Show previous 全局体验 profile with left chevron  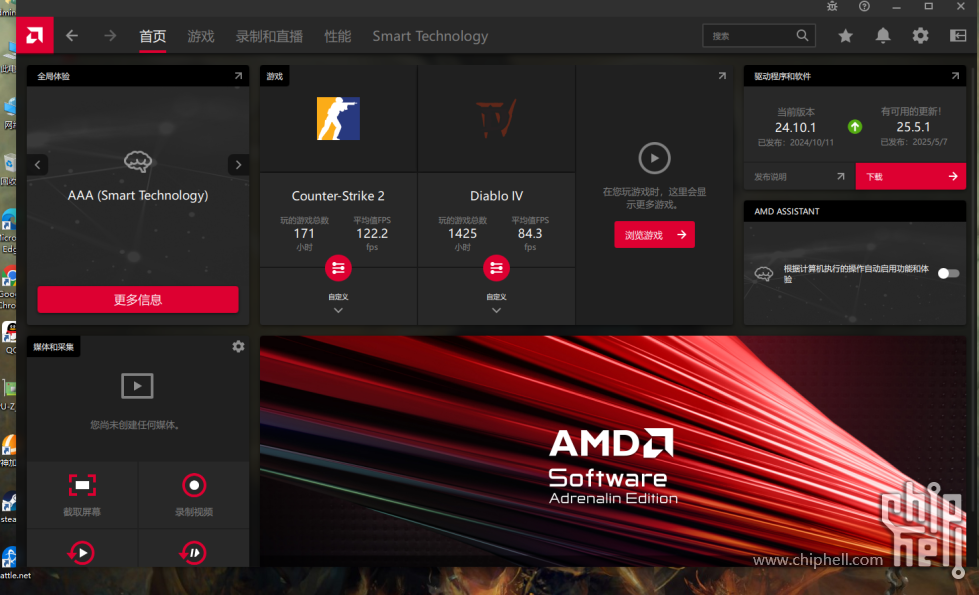click(x=37, y=165)
